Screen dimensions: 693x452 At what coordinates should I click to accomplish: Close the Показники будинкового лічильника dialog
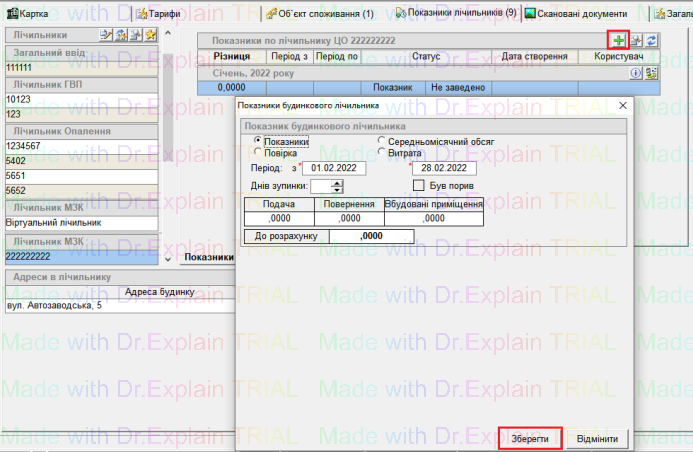622,105
